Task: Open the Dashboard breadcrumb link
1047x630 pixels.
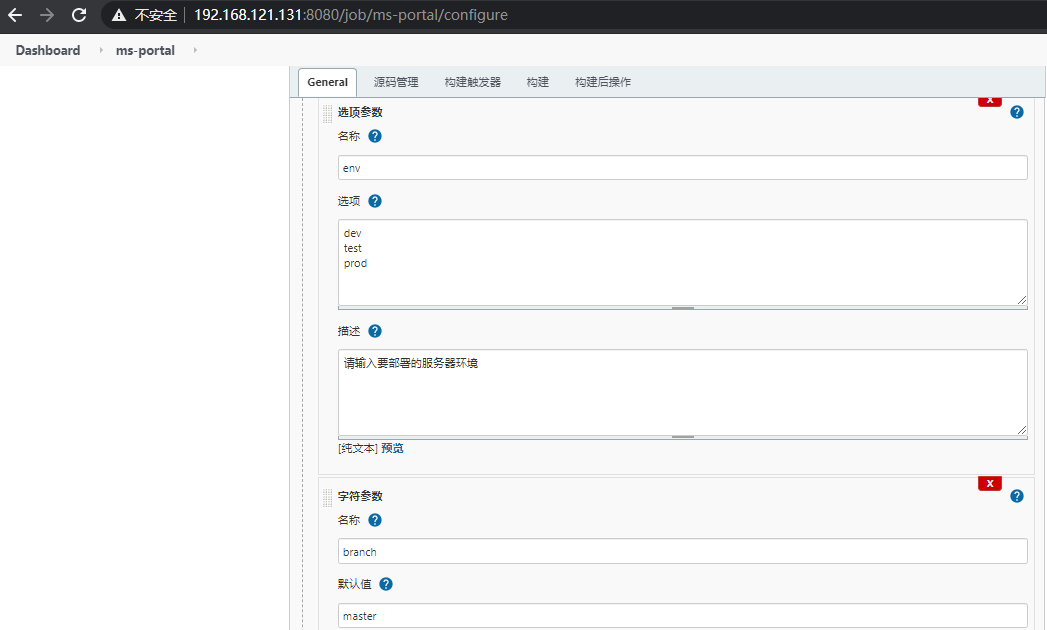Action: pos(48,51)
